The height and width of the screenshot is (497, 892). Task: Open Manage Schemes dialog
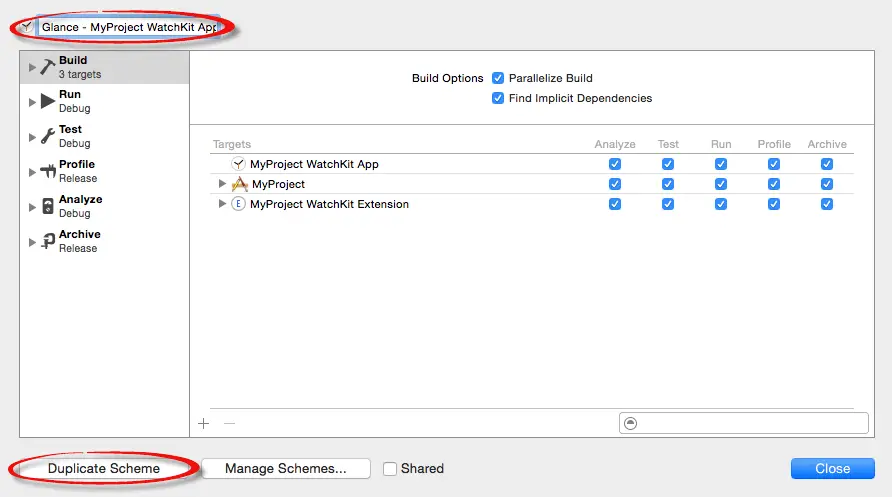[286, 468]
